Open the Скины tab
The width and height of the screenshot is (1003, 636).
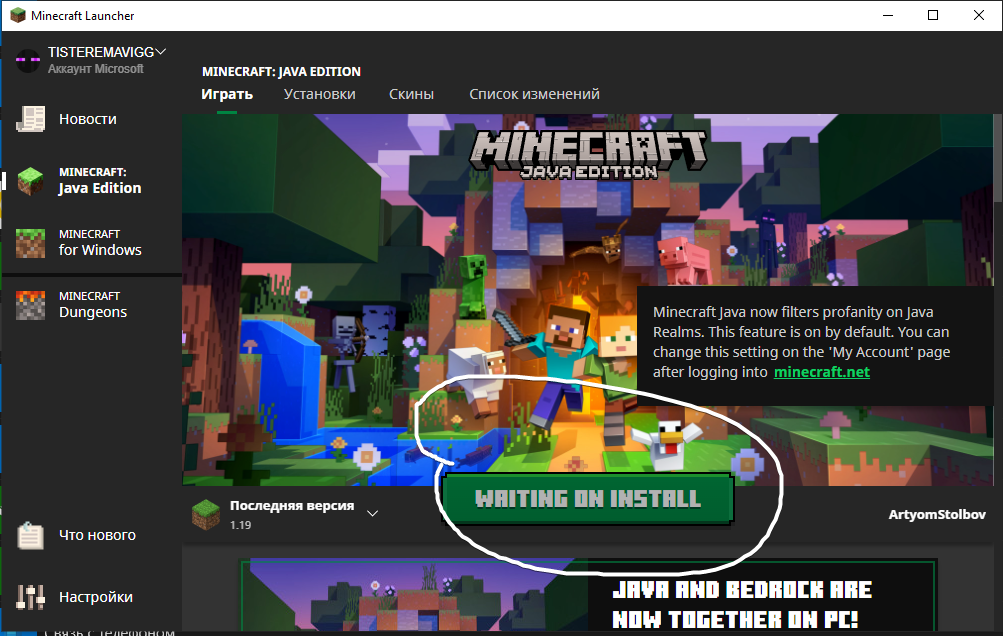411,94
